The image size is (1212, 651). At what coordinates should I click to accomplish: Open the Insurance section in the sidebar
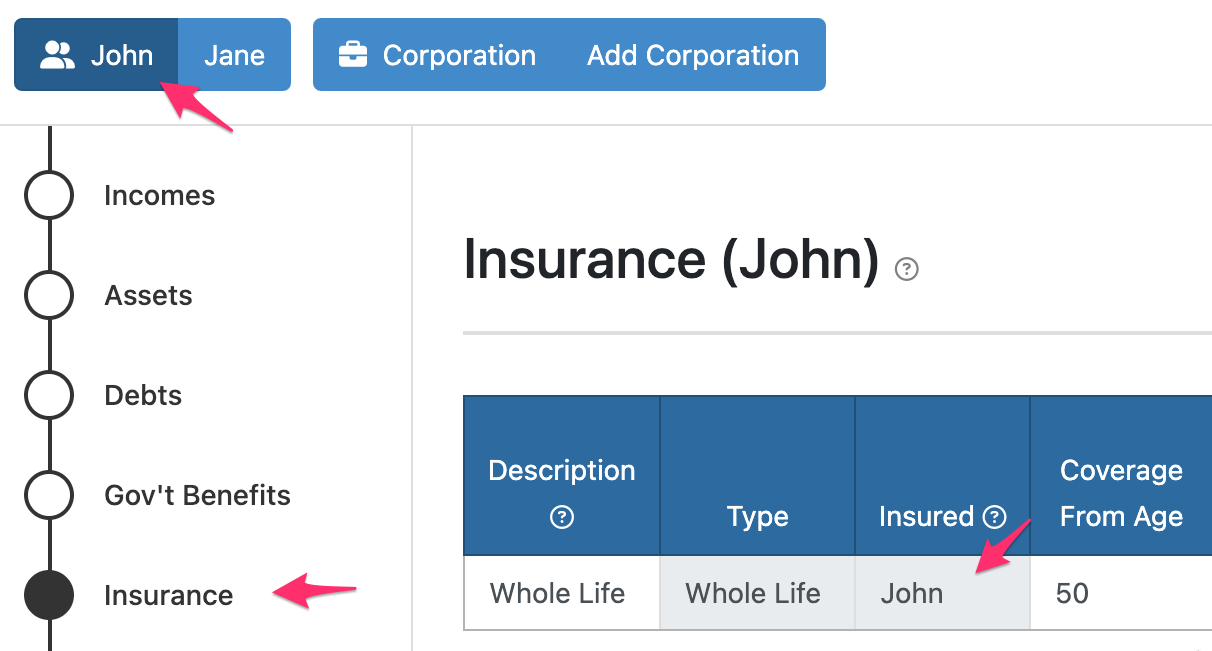tap(168, 595)
